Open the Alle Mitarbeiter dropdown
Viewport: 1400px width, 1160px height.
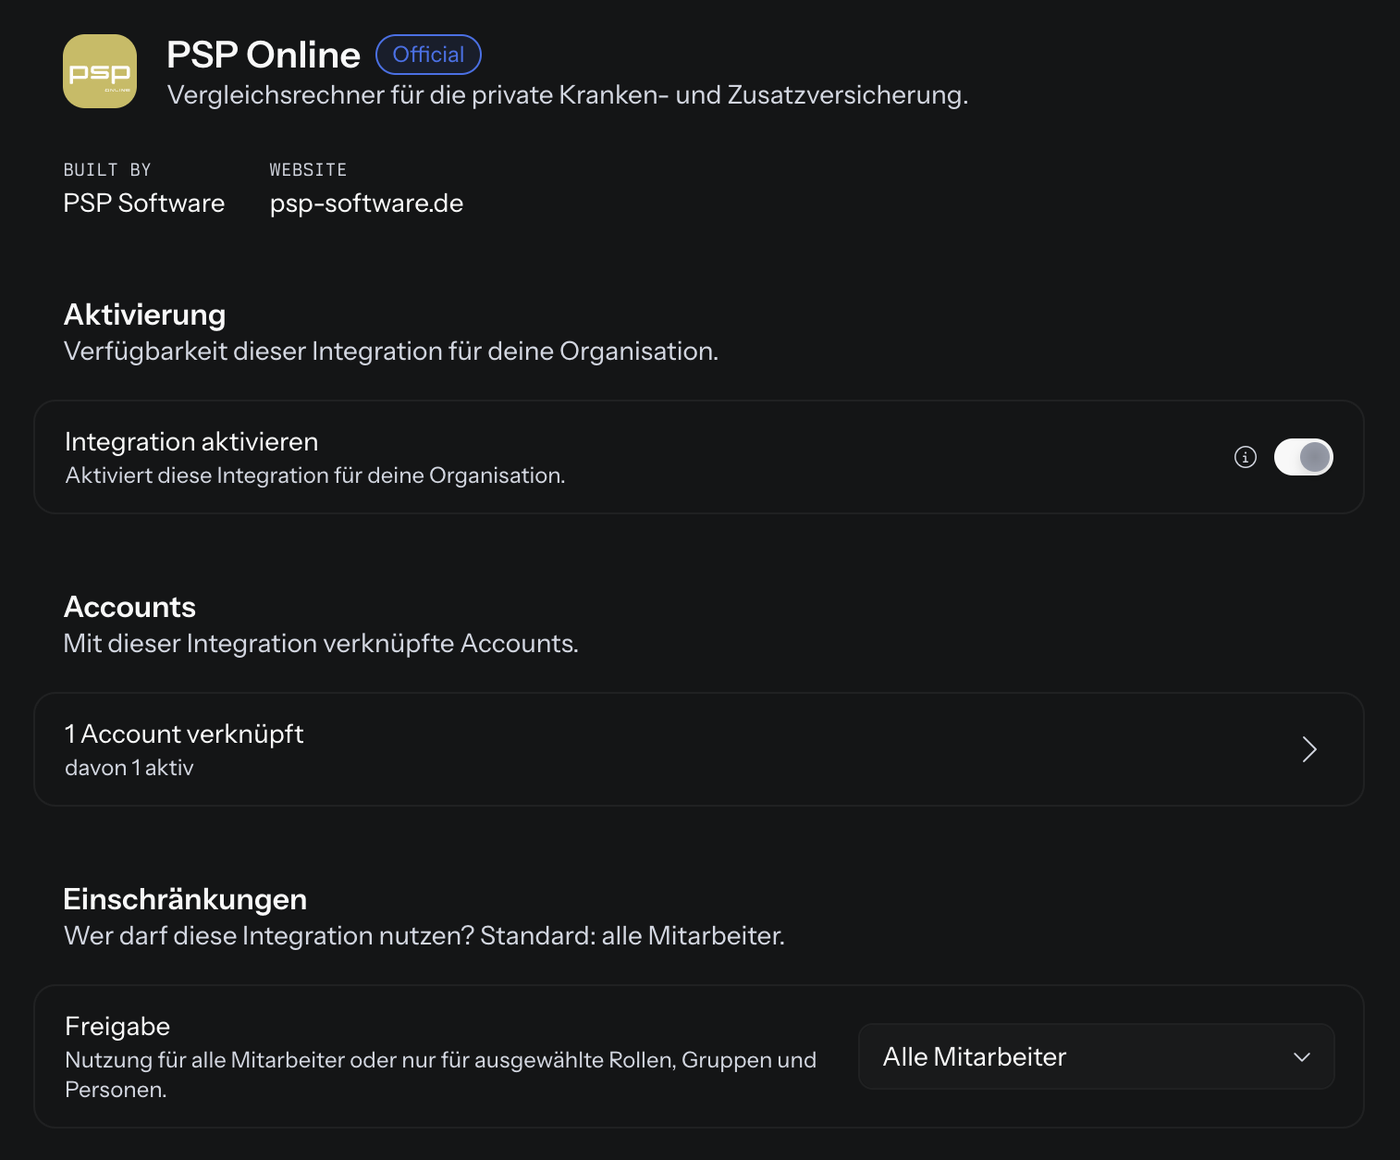click(x=1096, y=1056)
